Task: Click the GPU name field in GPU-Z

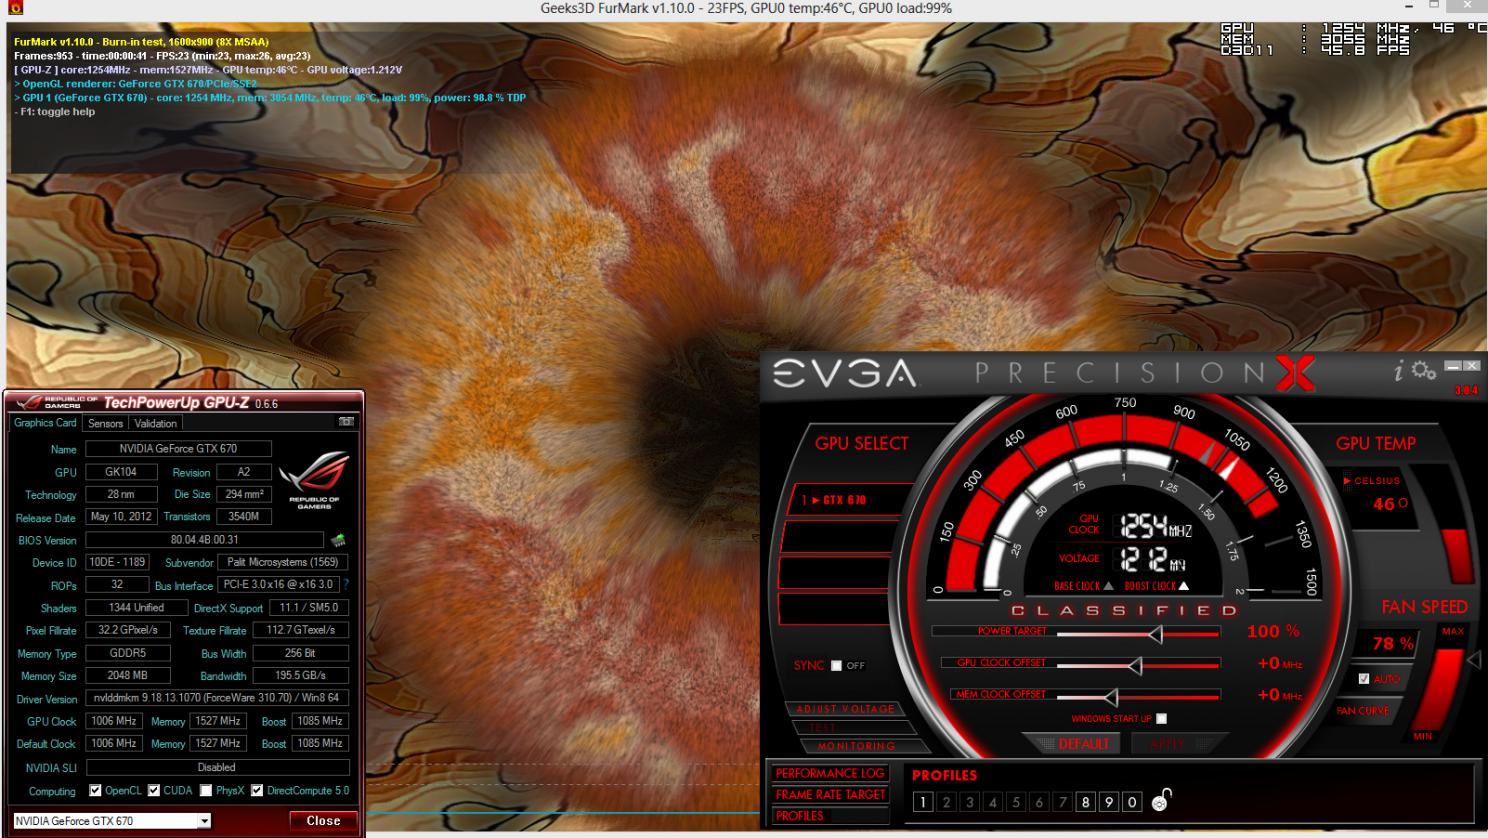Action: pyautogui.click(x=178, y=449)
